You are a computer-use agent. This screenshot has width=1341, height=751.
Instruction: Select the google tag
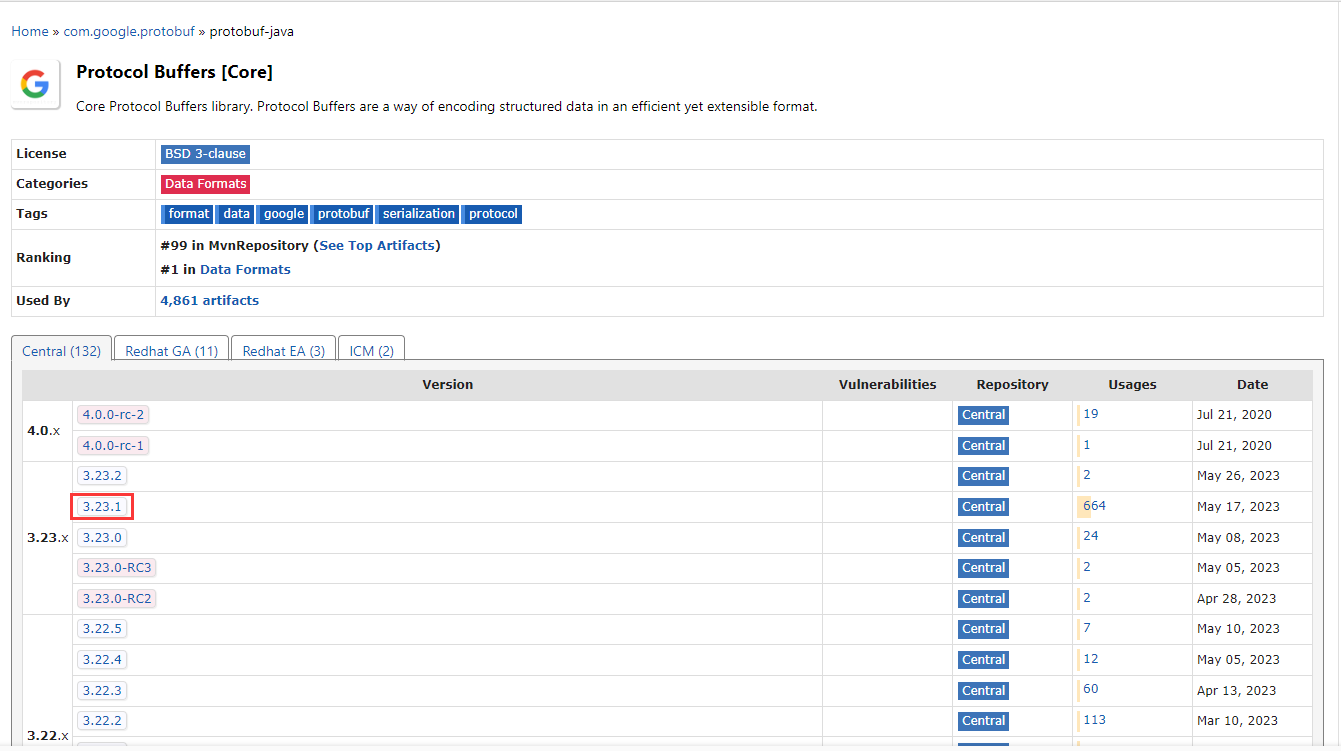[x=283, y=214]
